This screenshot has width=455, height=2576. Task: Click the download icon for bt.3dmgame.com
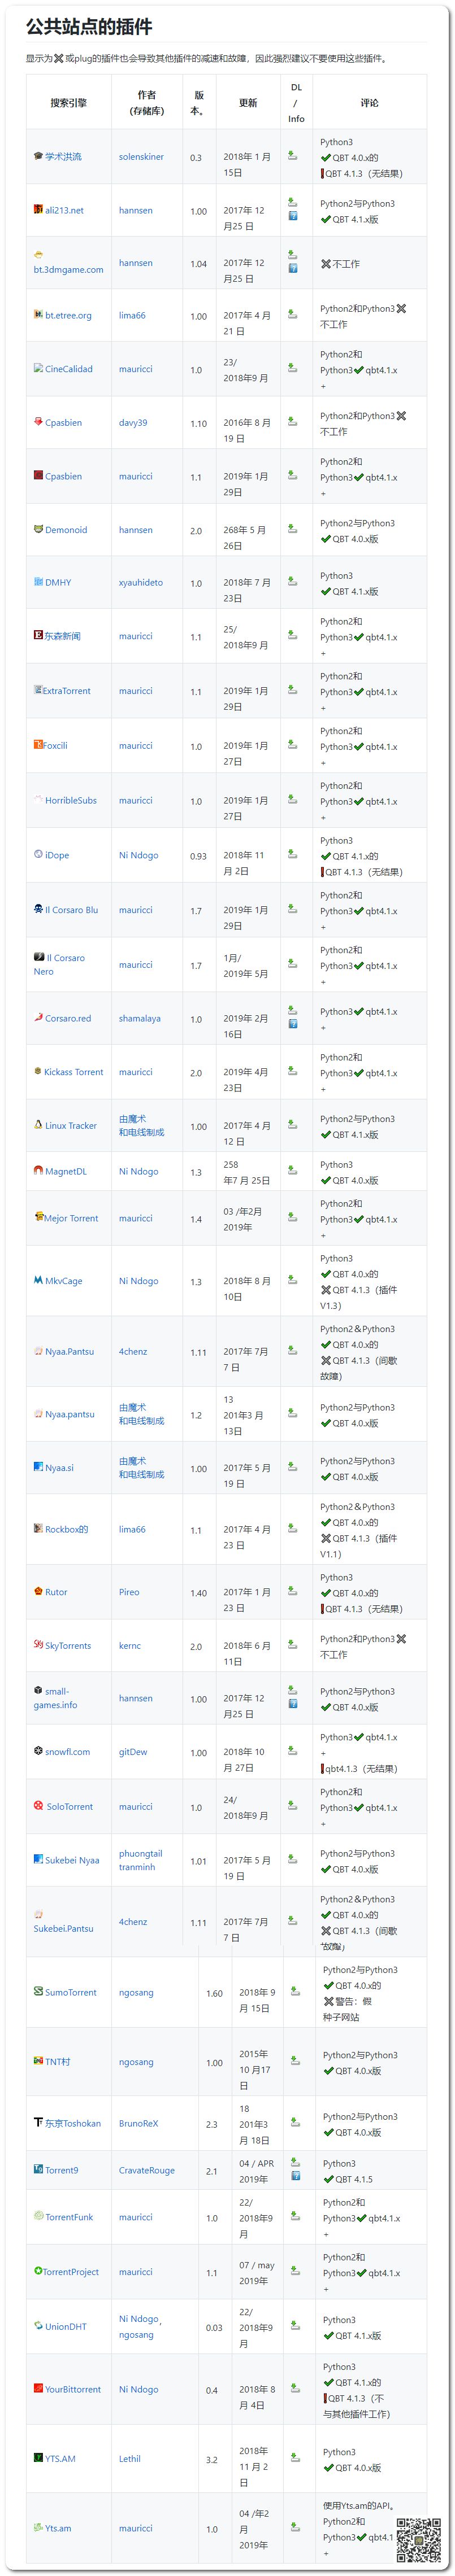[x=292, y=254]
